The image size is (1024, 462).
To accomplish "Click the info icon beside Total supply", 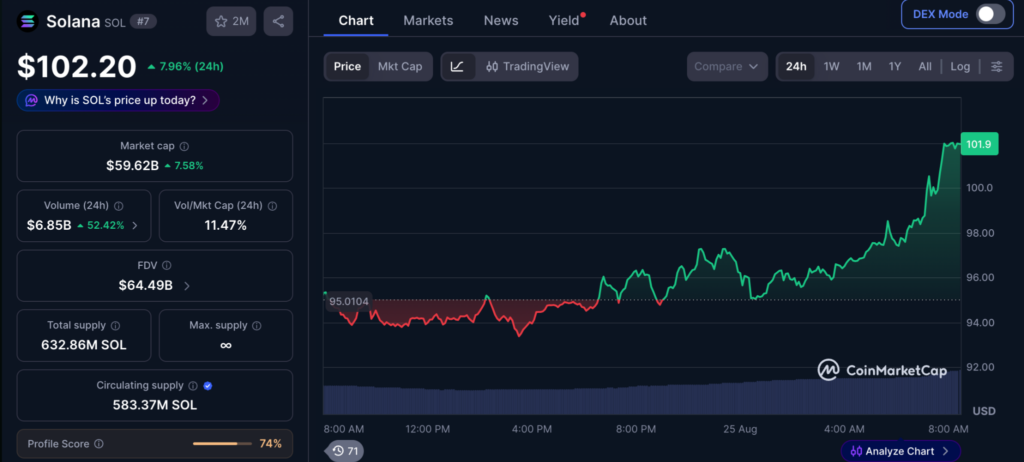I will [116, 325].
